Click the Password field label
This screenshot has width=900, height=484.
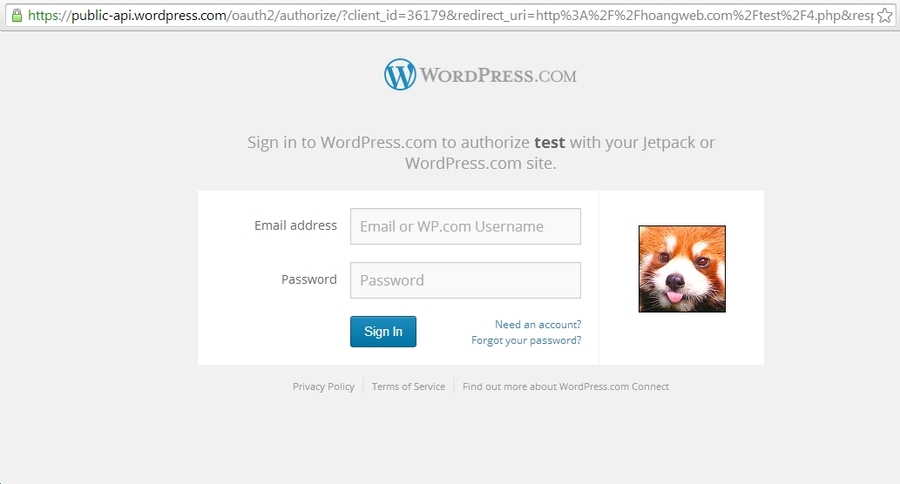point(309,280)
